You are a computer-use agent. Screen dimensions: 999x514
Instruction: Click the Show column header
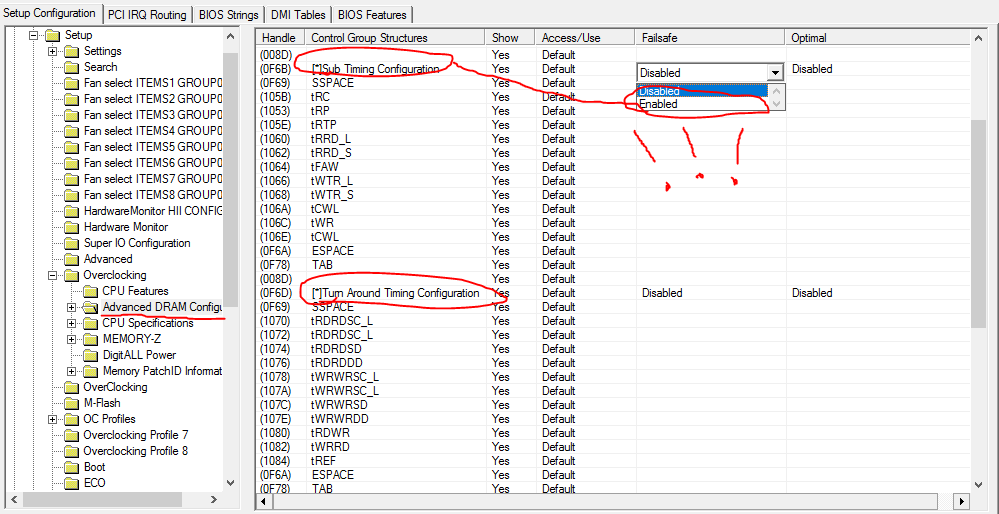pyautogui.click(x=510, y=38)
